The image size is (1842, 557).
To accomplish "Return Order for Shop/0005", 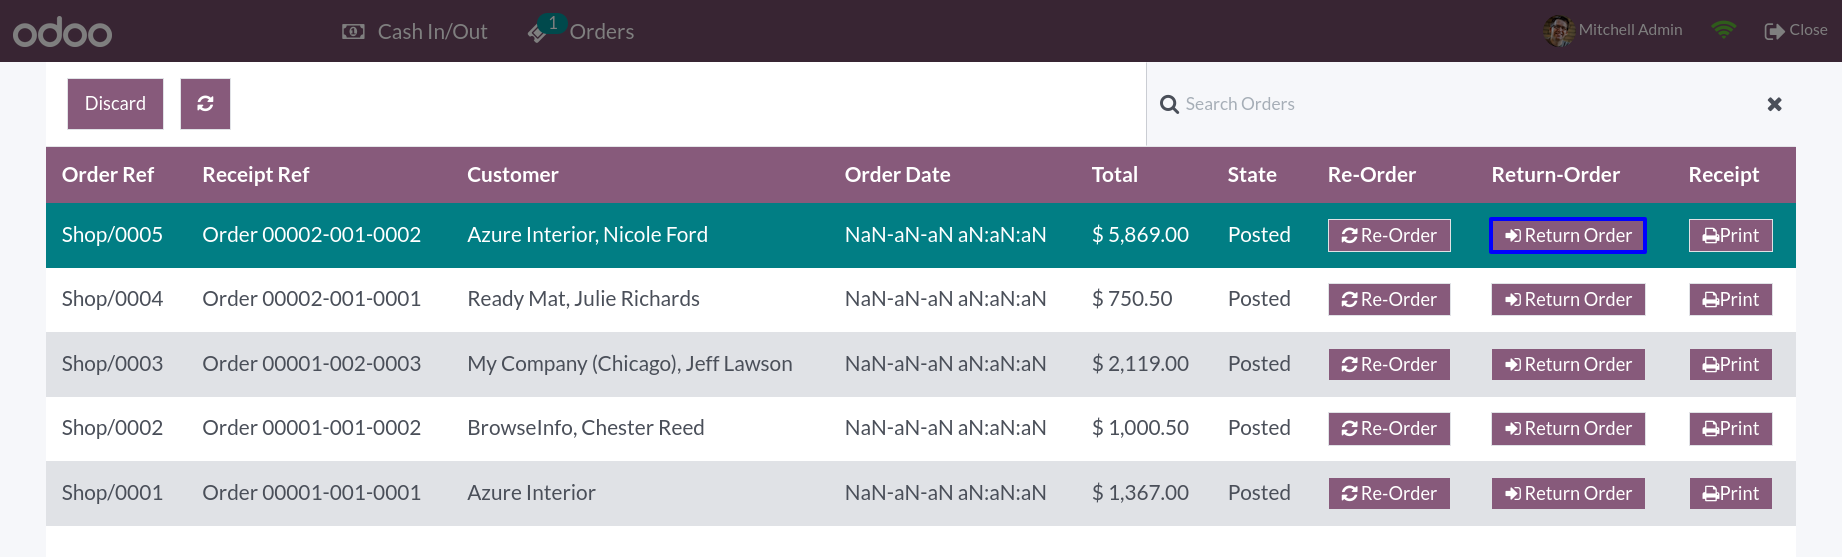I will pos(1568,236).
